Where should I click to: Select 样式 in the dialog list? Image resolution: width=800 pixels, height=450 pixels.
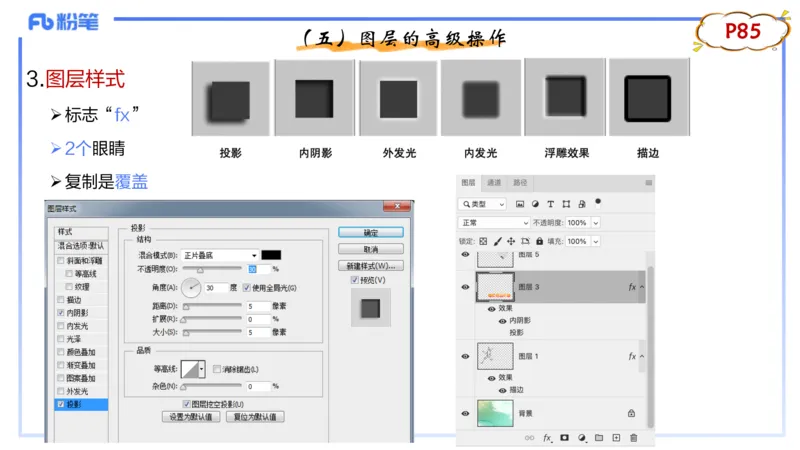click(x=81, y=232)
